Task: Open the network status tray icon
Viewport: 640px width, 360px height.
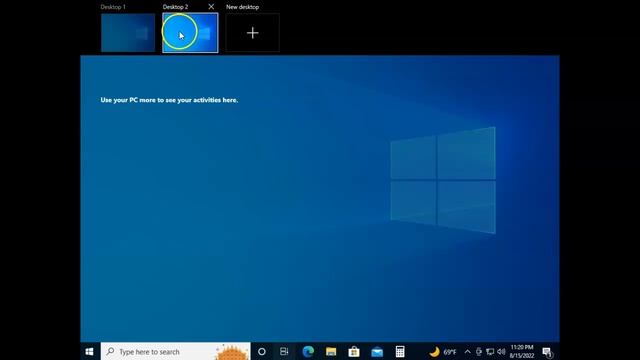Action: click(490, 351)
